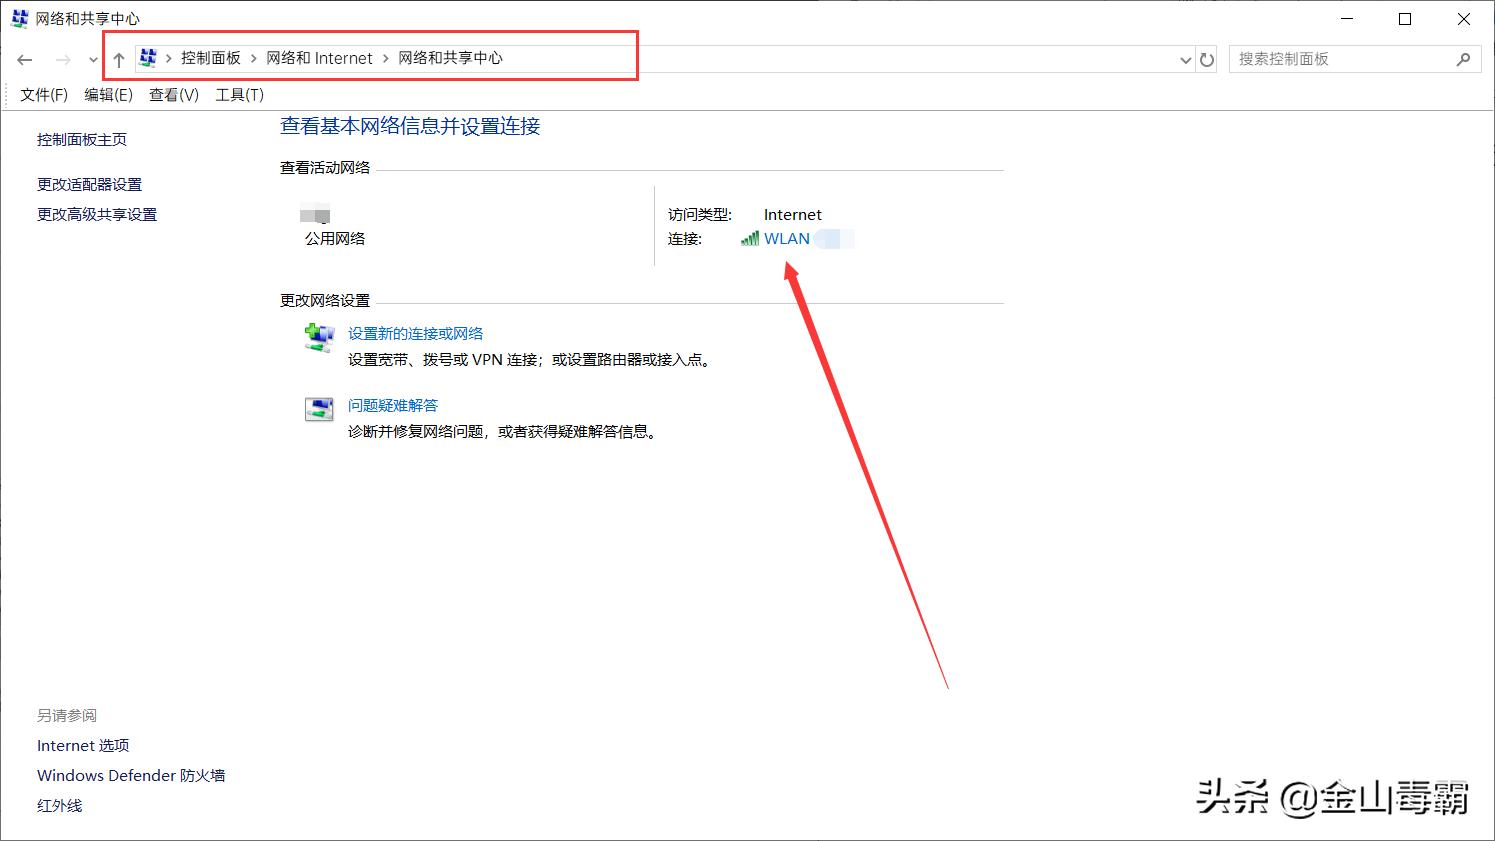Open 更改适配器设置 in the sidebar

click(89, 184)
